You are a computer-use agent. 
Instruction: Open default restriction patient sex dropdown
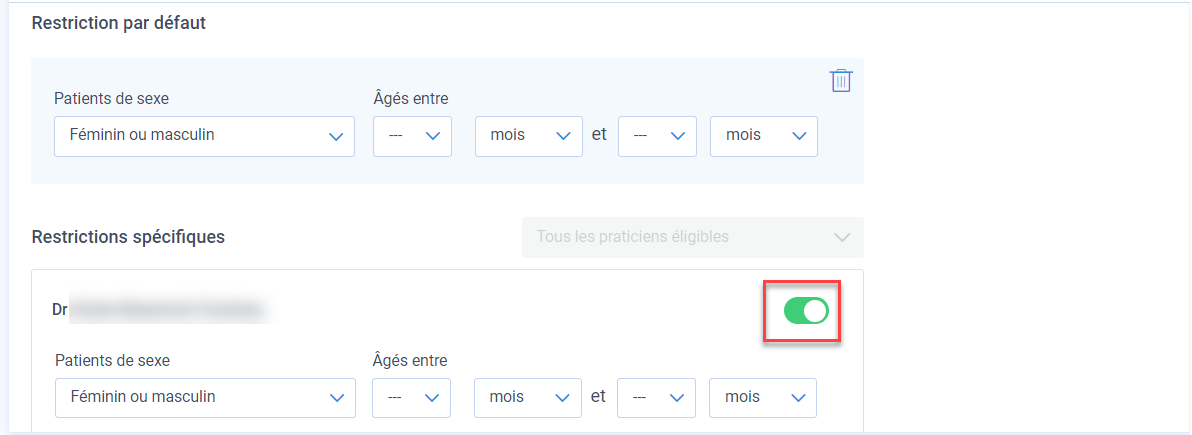click(x=204, y=136)
